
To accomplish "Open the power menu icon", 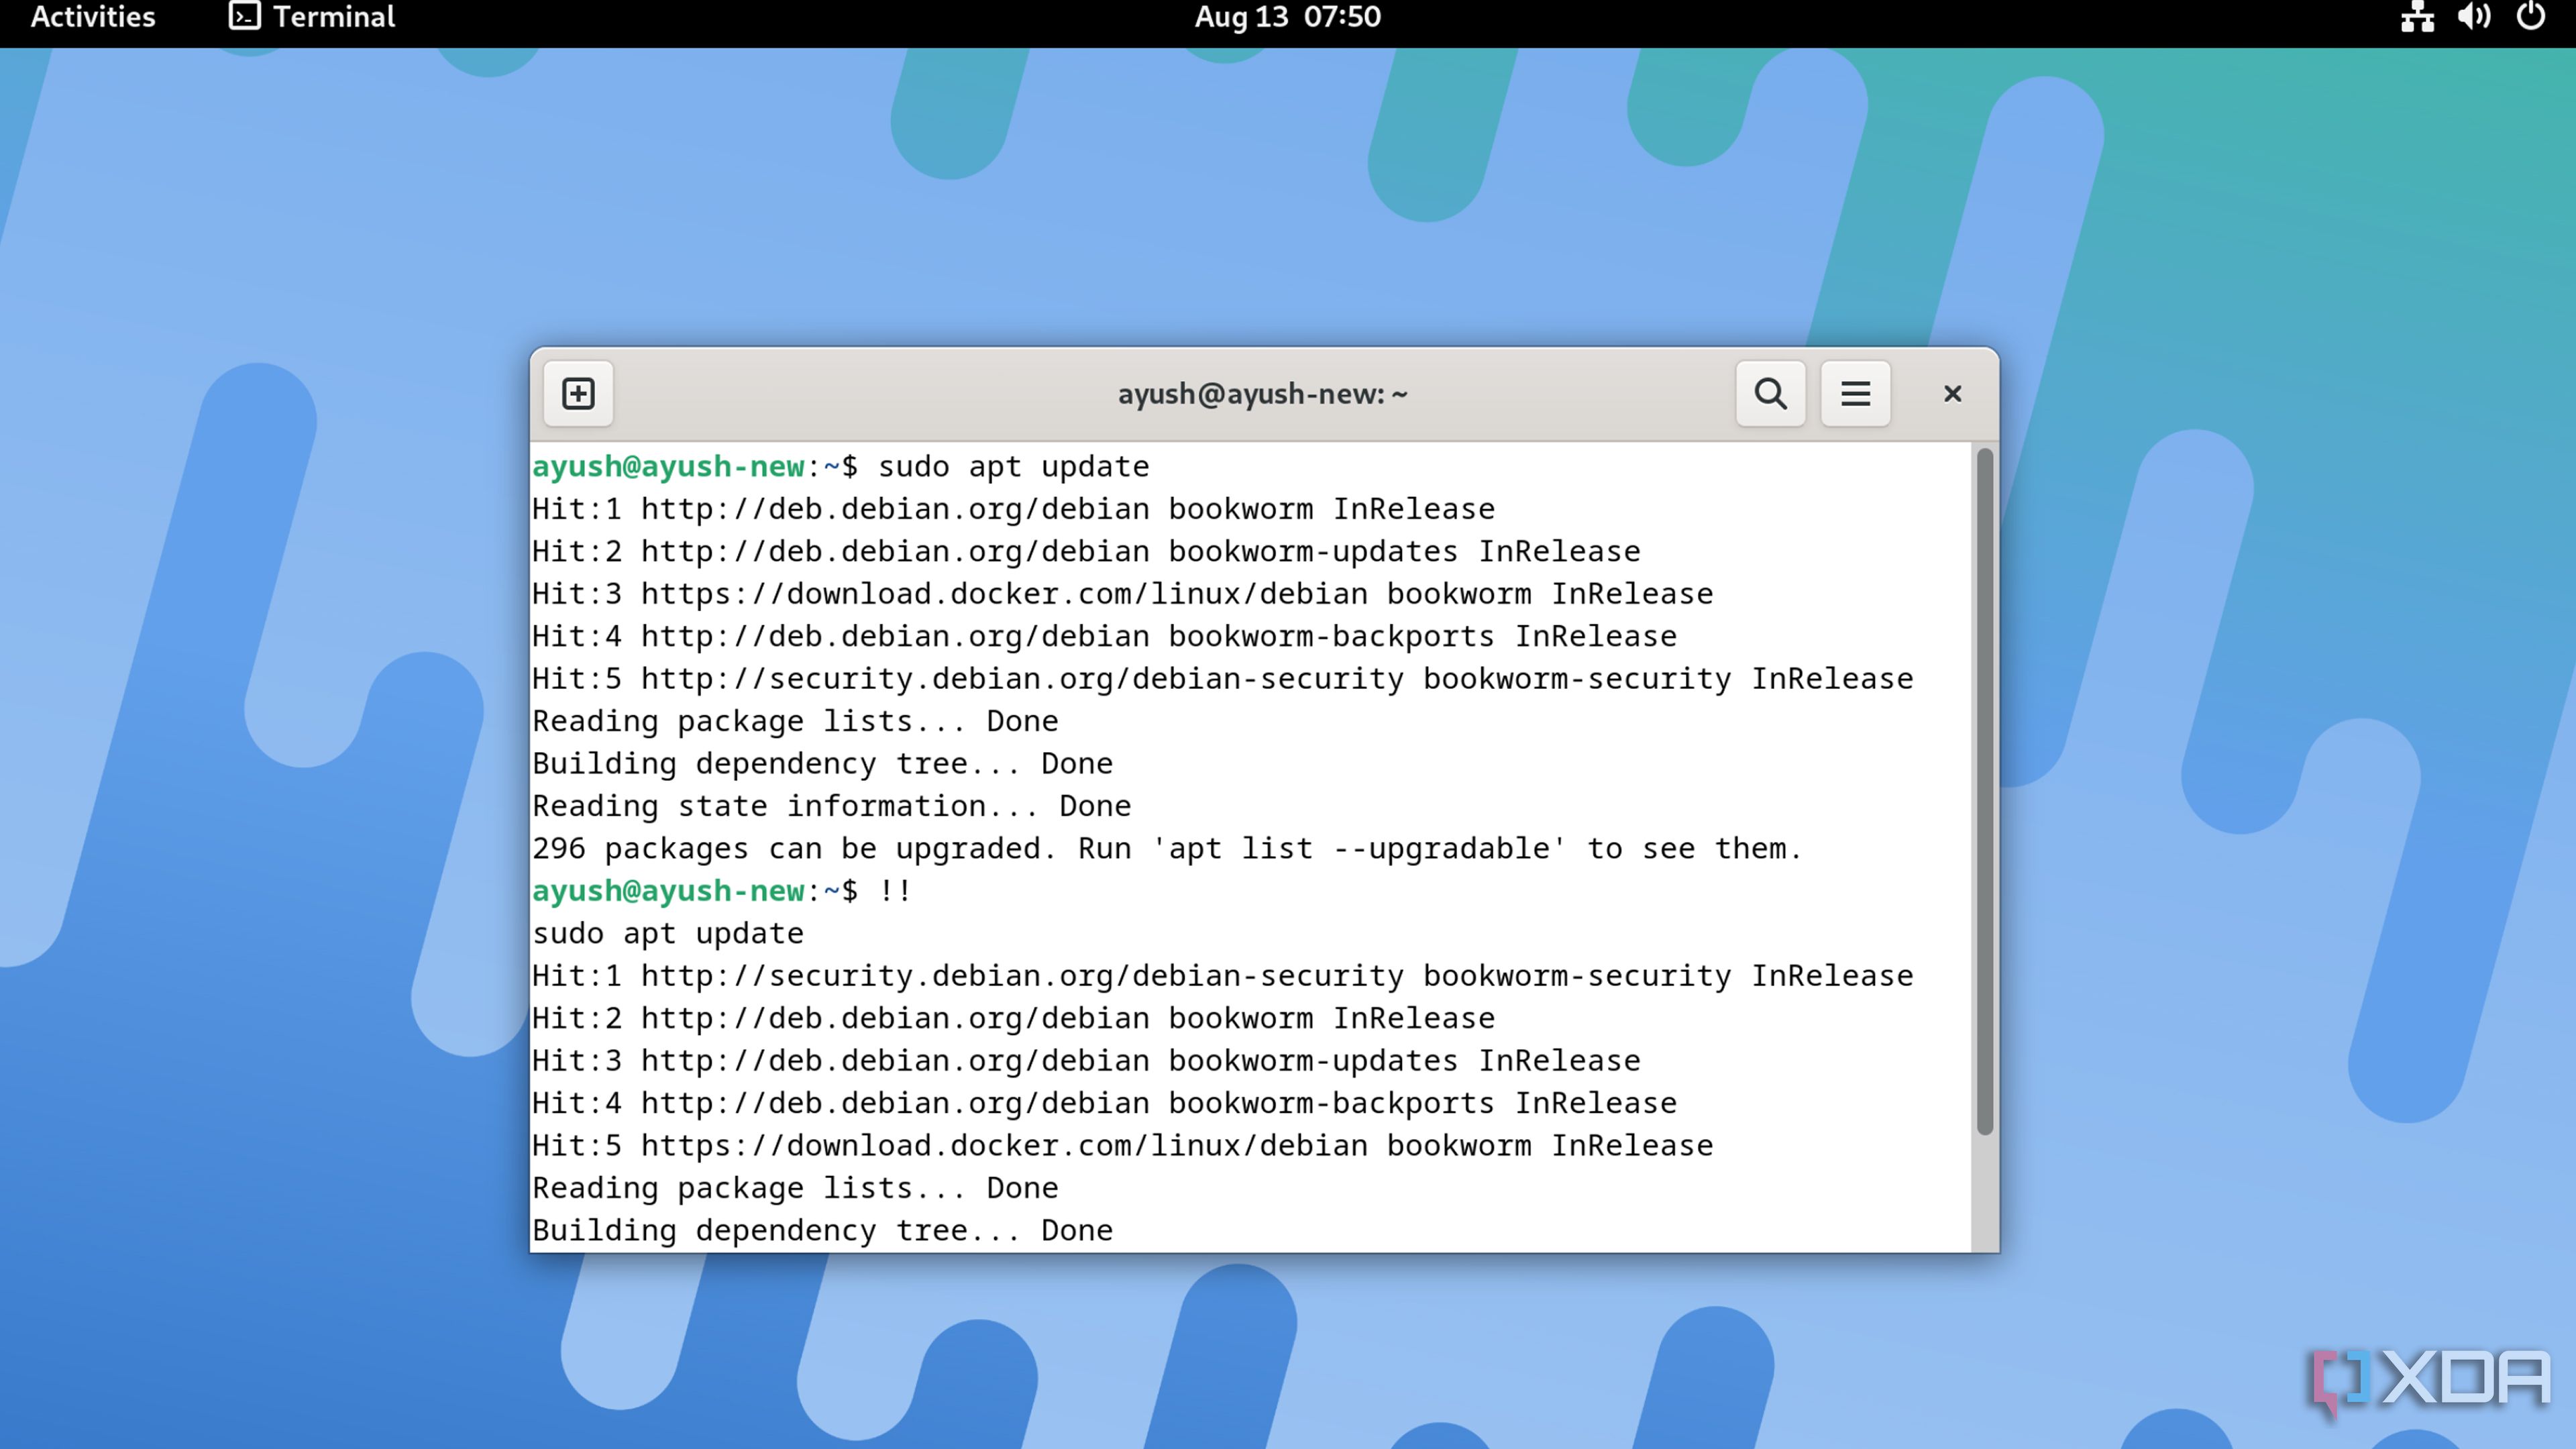I will (x=2531, y=17).
